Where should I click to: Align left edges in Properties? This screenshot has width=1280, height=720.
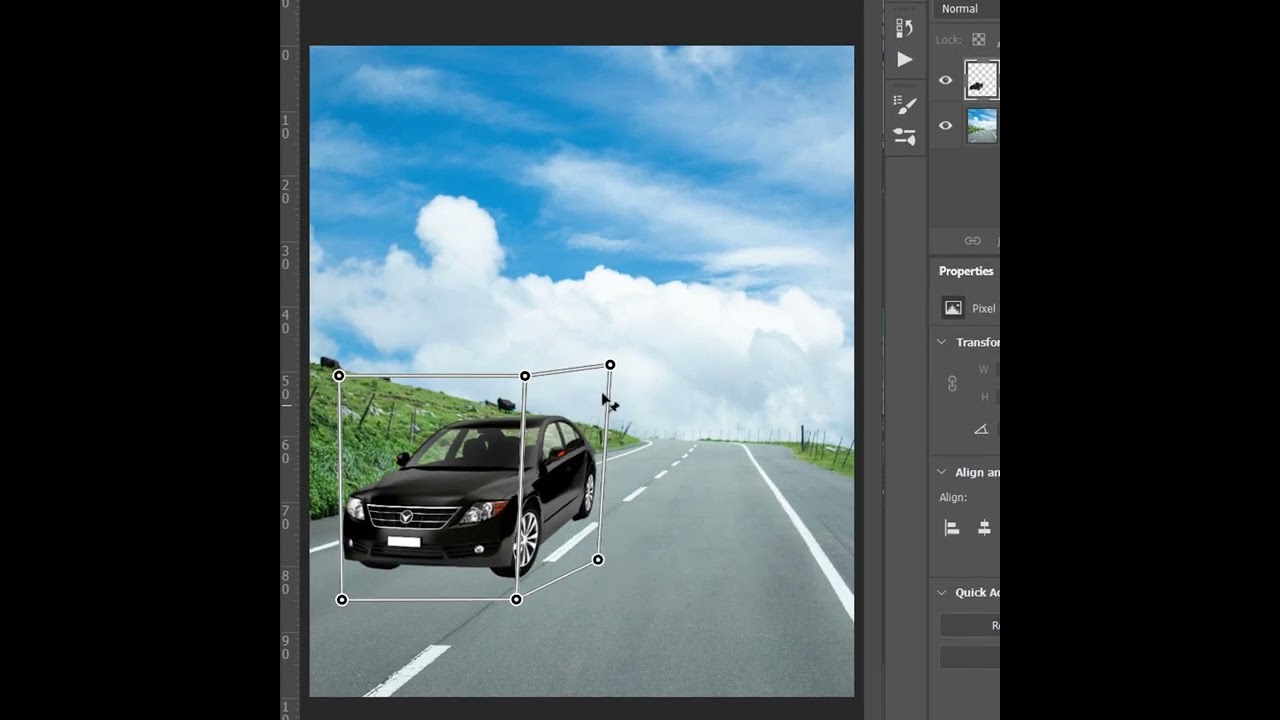pos(952,528)
